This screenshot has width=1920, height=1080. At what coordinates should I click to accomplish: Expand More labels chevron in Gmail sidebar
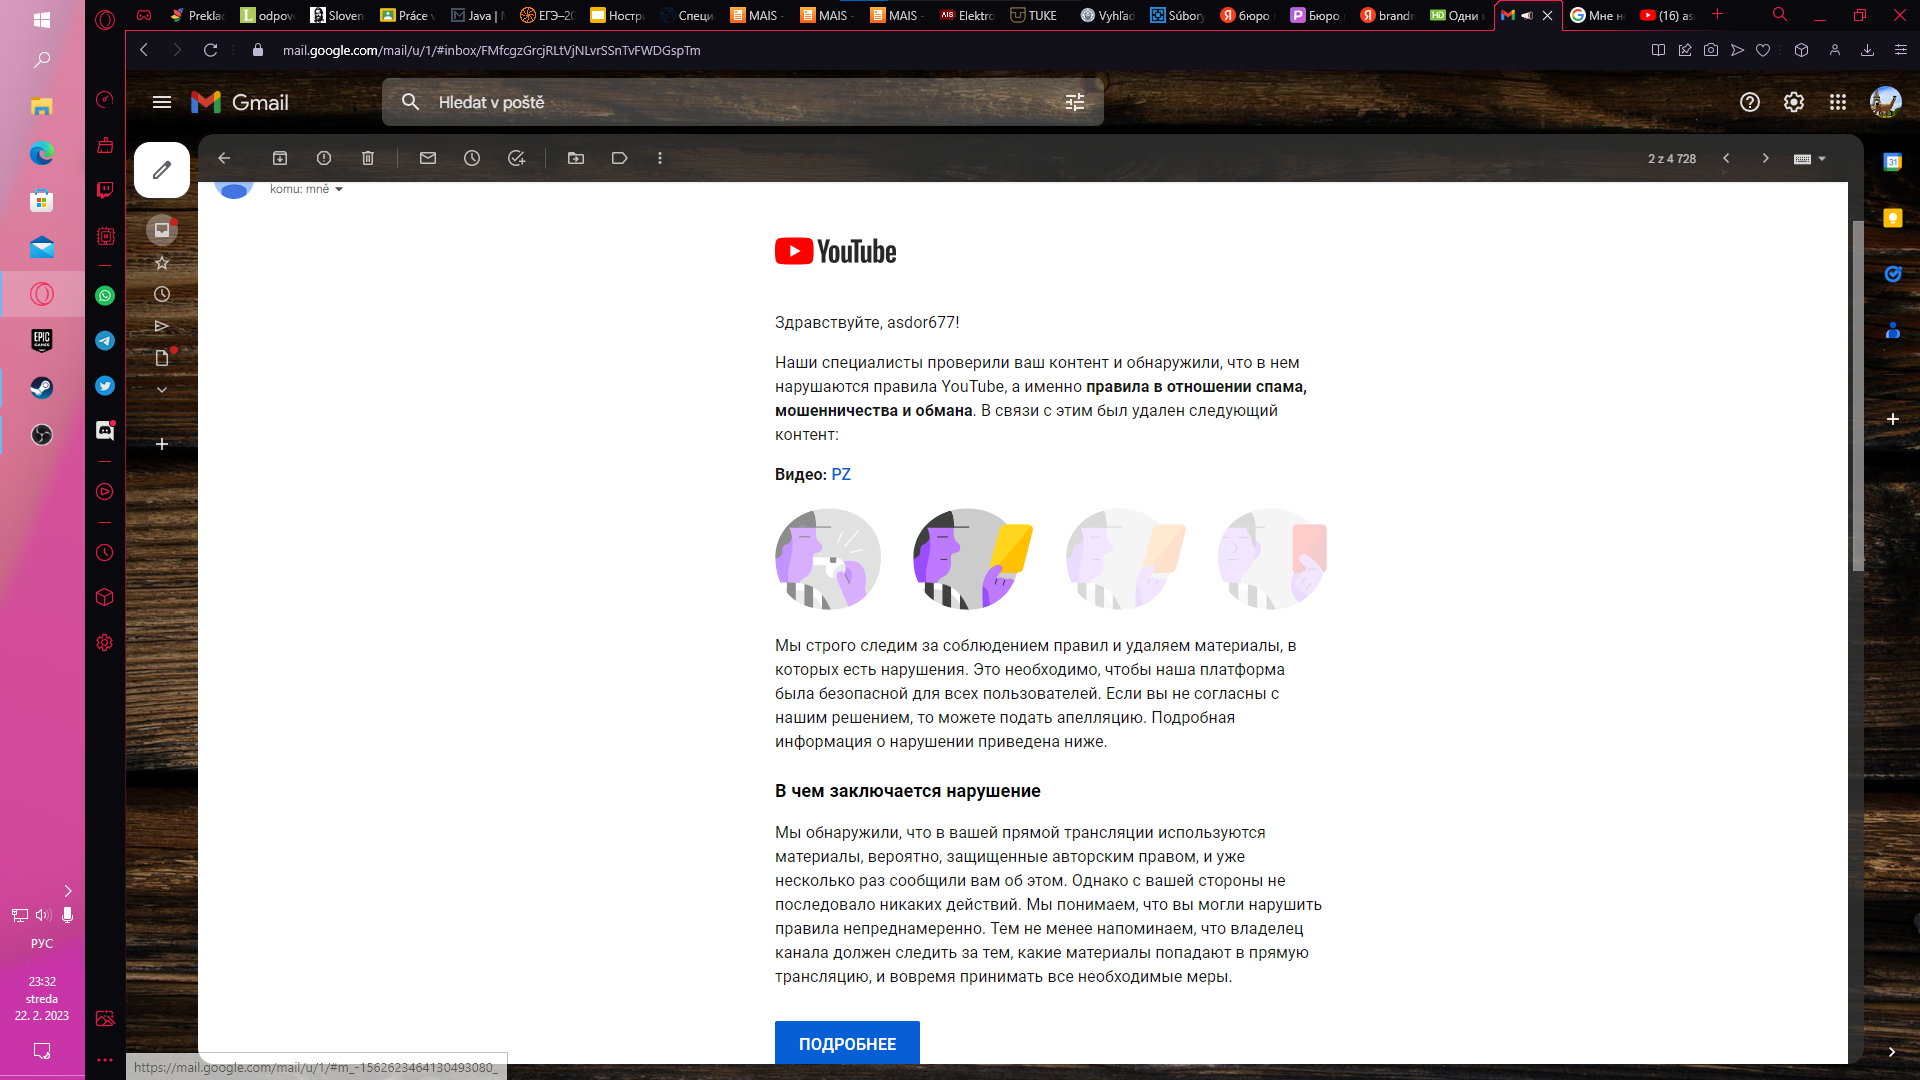(x=162, y=390)
